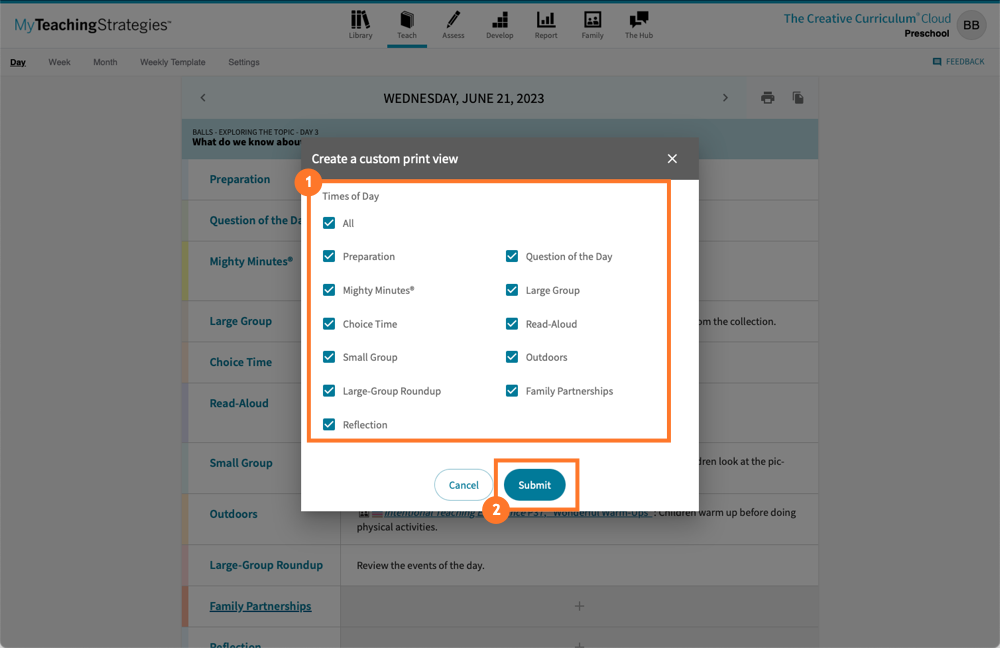
Task: Open The Hub megaphone icon
Action: click(x=638, y=24)
